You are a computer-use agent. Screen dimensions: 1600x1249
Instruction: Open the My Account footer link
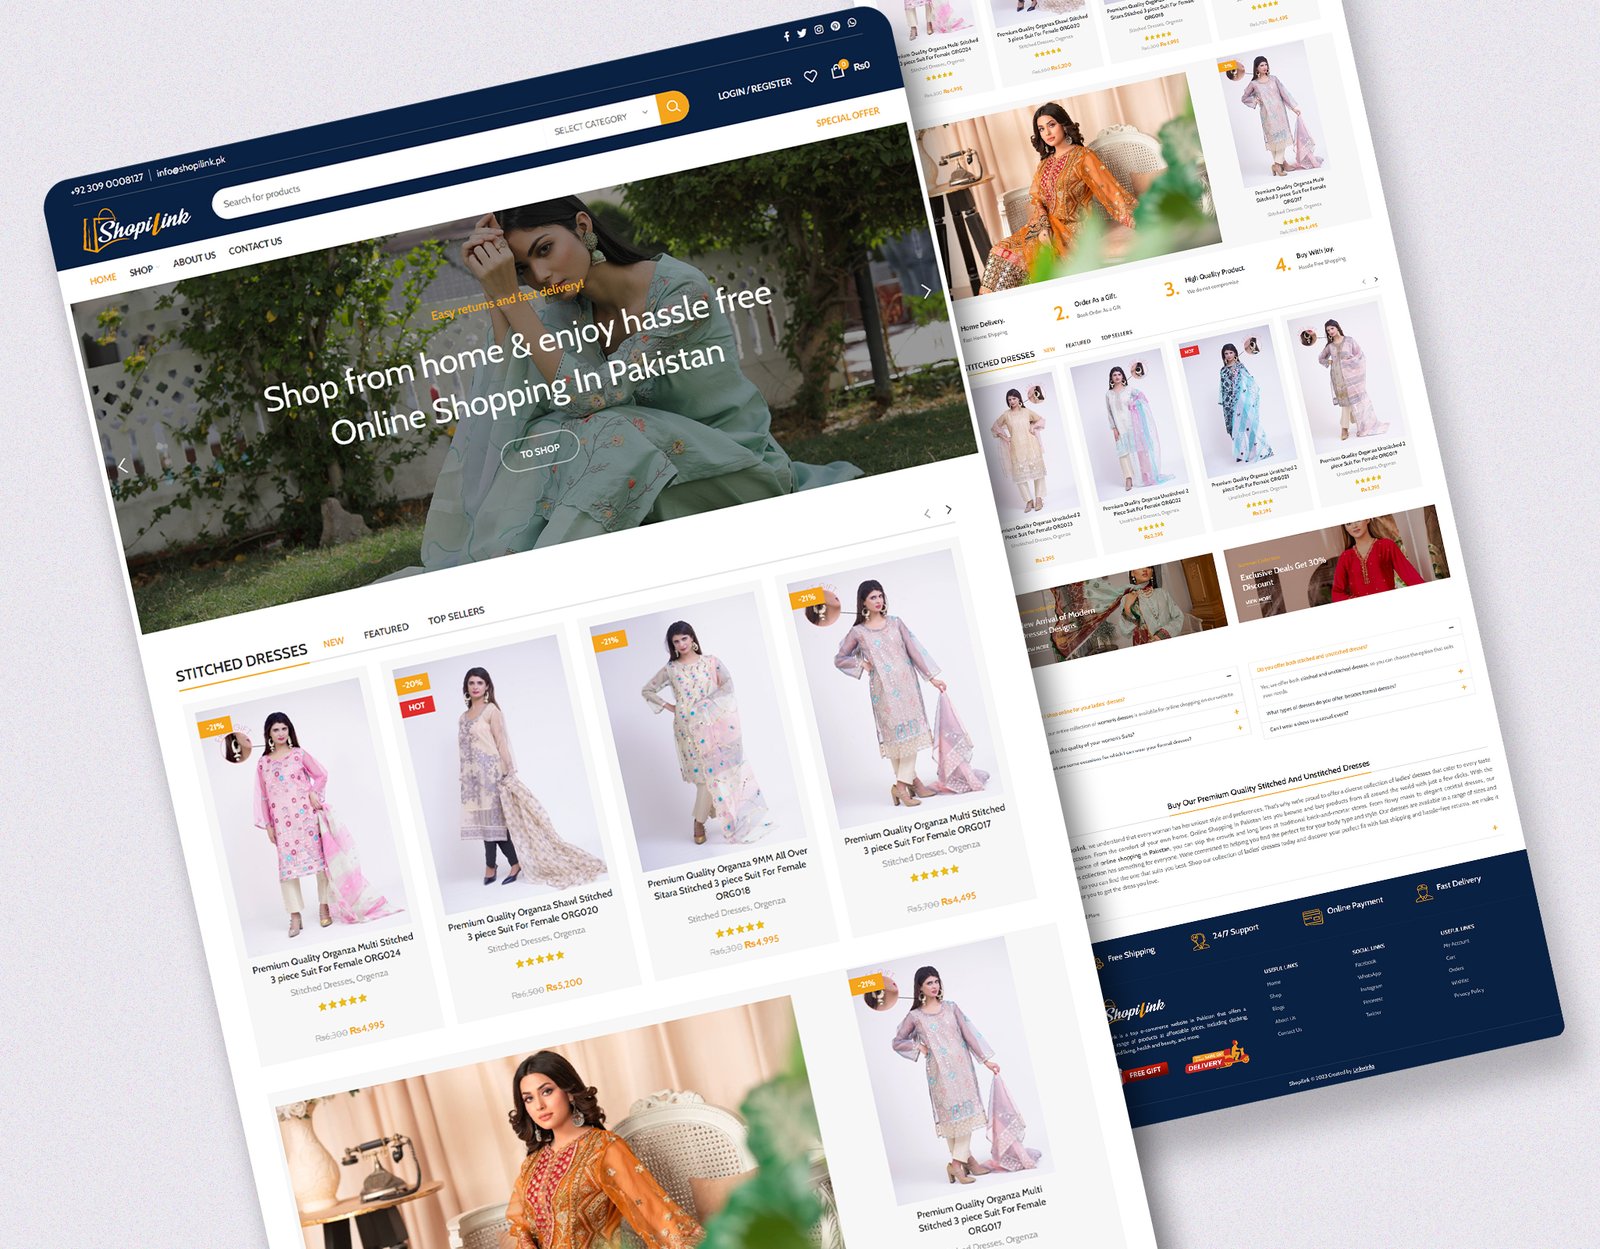1456,942
